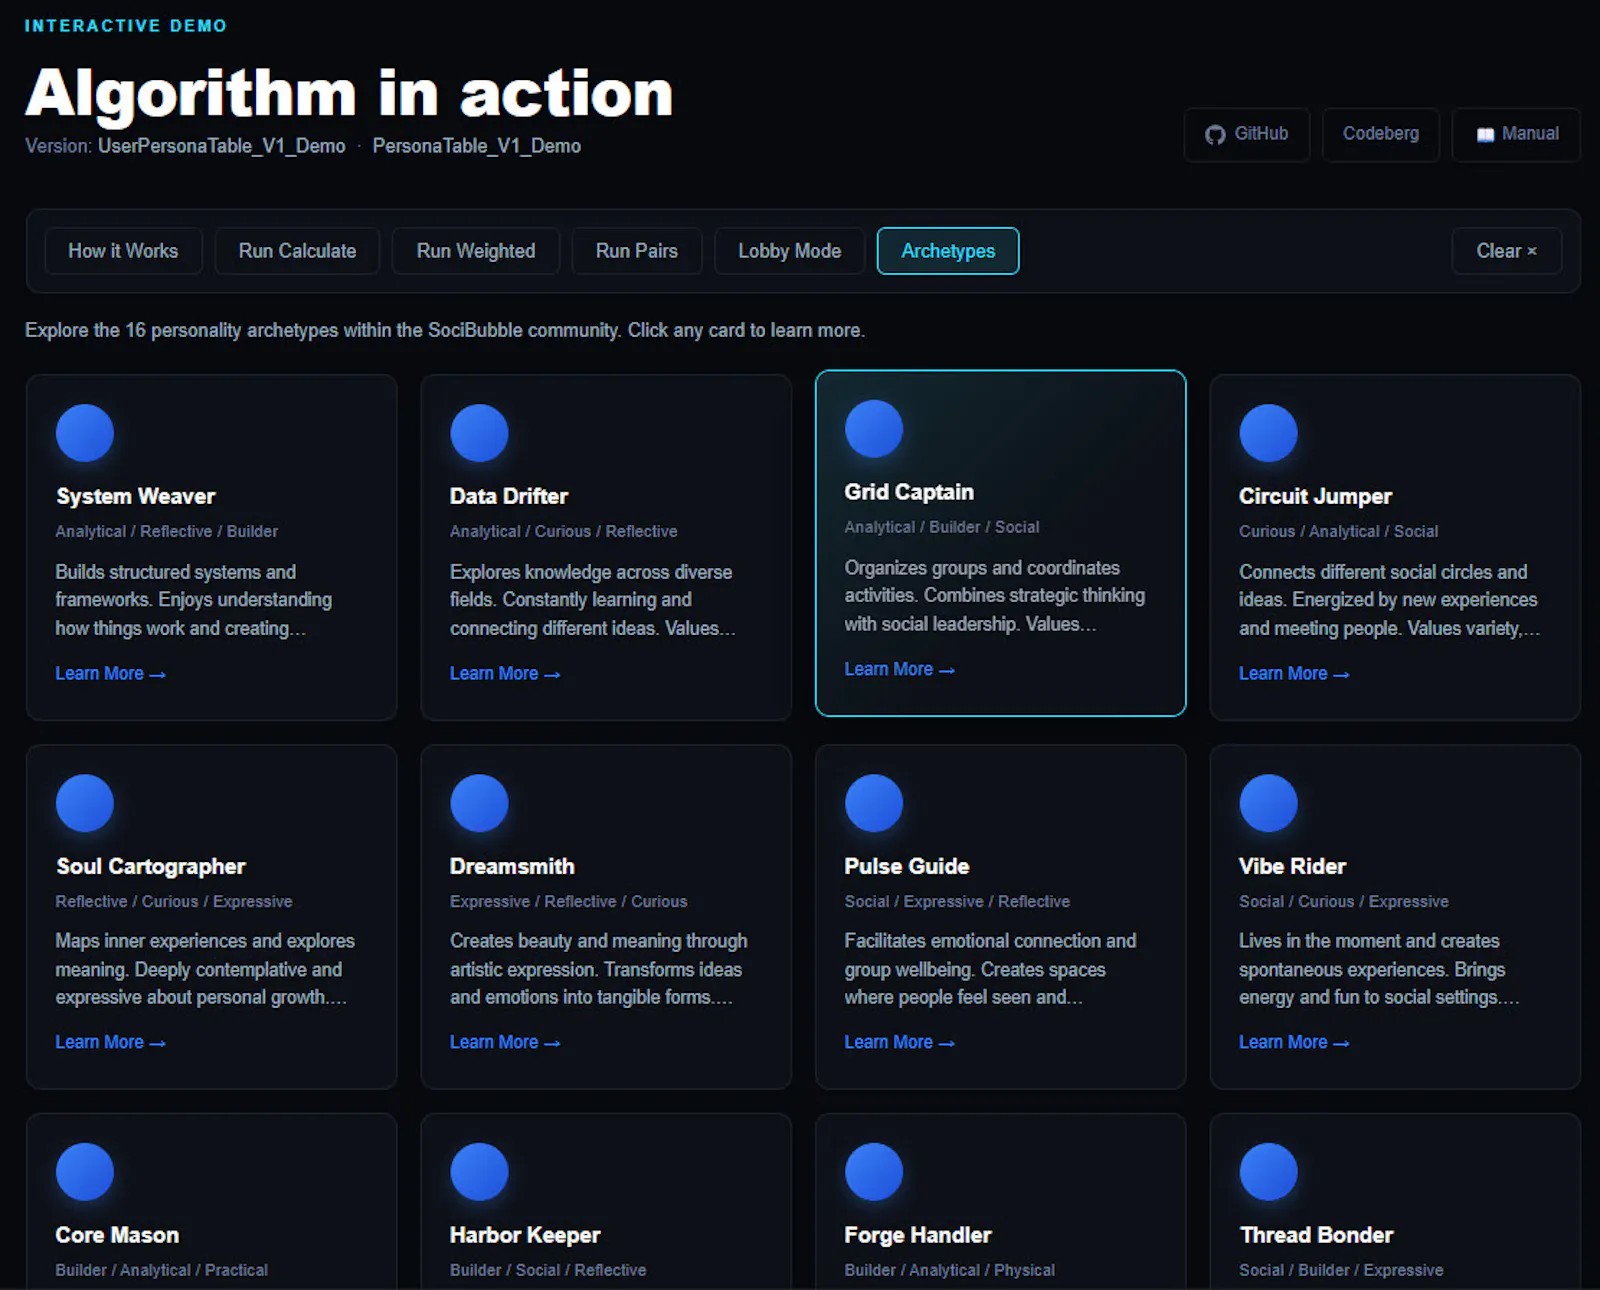The height and width of the screenshot is (1290, 1600).
Task: Click the Circuit Jumper card title
Action: click(1315, 496)
